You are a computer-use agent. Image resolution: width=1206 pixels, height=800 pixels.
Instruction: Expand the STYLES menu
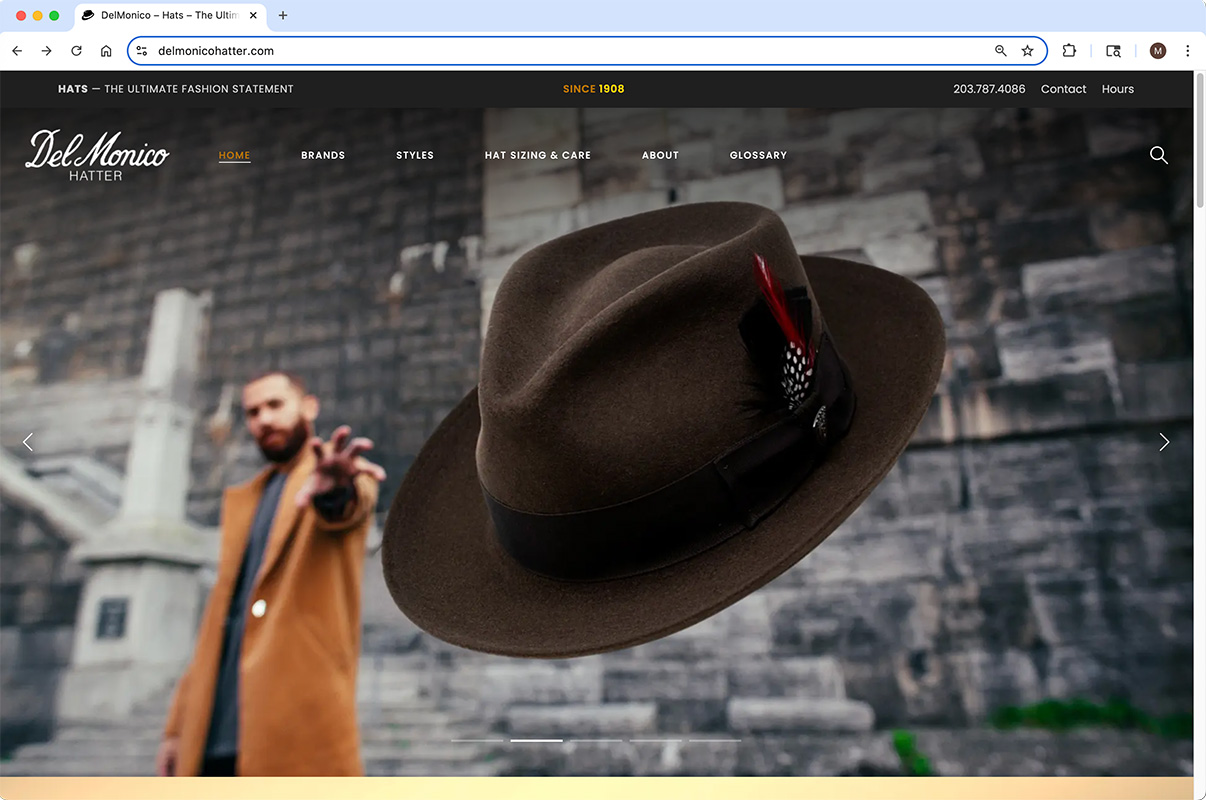415,155
